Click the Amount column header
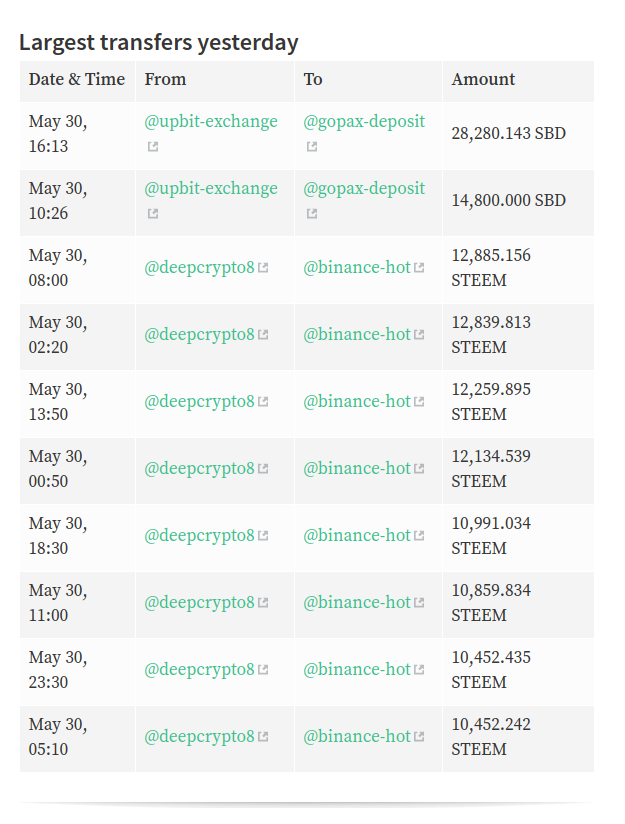The width and height of the screenshot is (625, 824). point(483,79)
